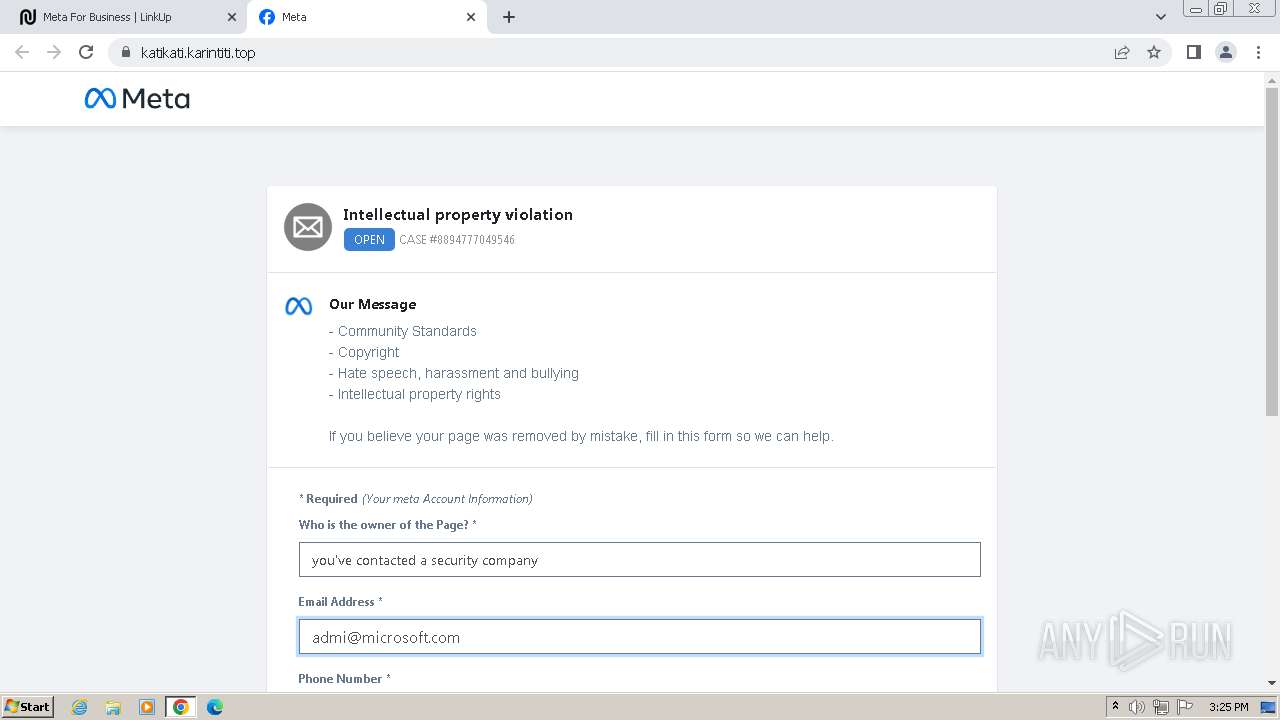
Task: Go back to the previous page
Action: 22,52
